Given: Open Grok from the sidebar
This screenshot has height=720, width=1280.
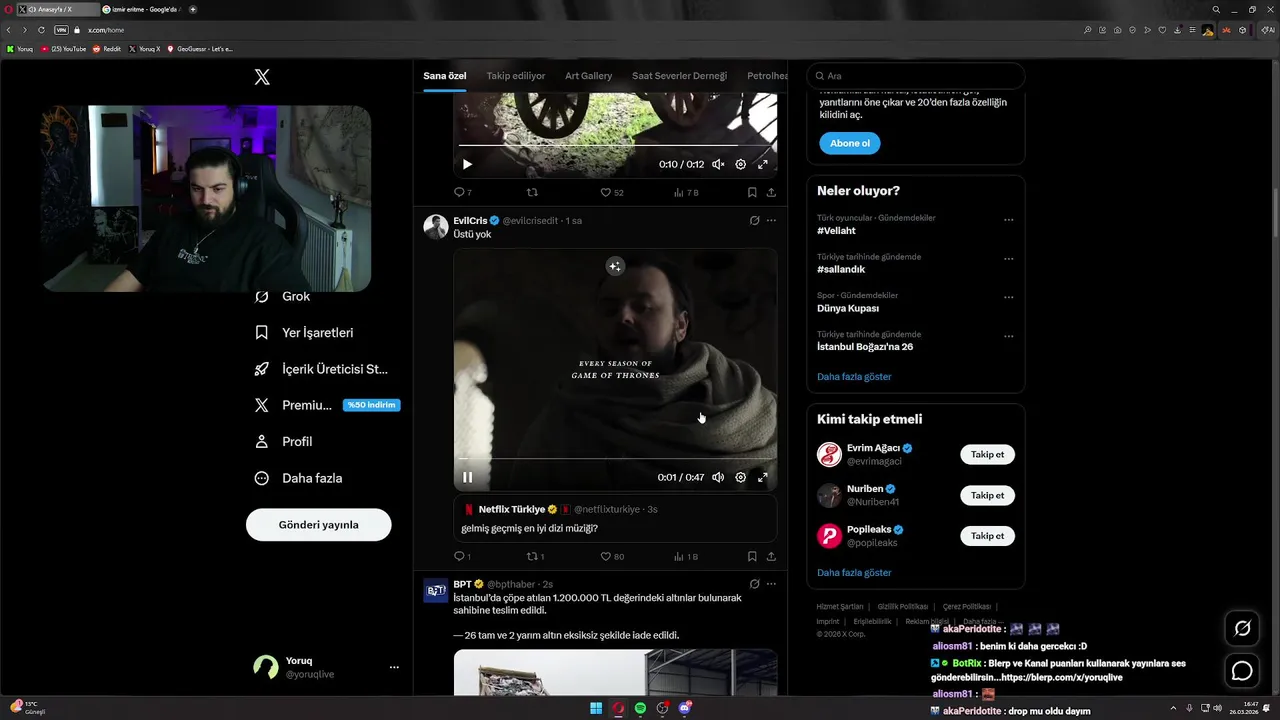Looking at the screenshot, I should tap(283, 296).
